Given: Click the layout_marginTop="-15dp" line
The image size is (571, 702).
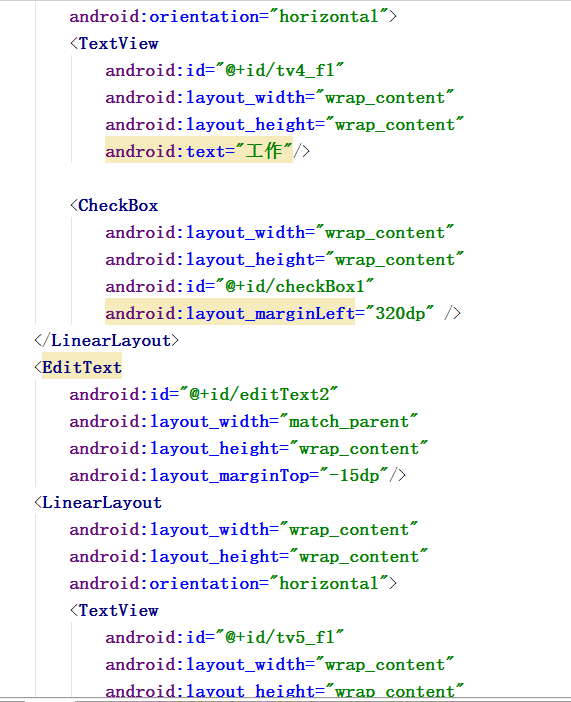Looking at the screenshot, I should pos(237,475).
